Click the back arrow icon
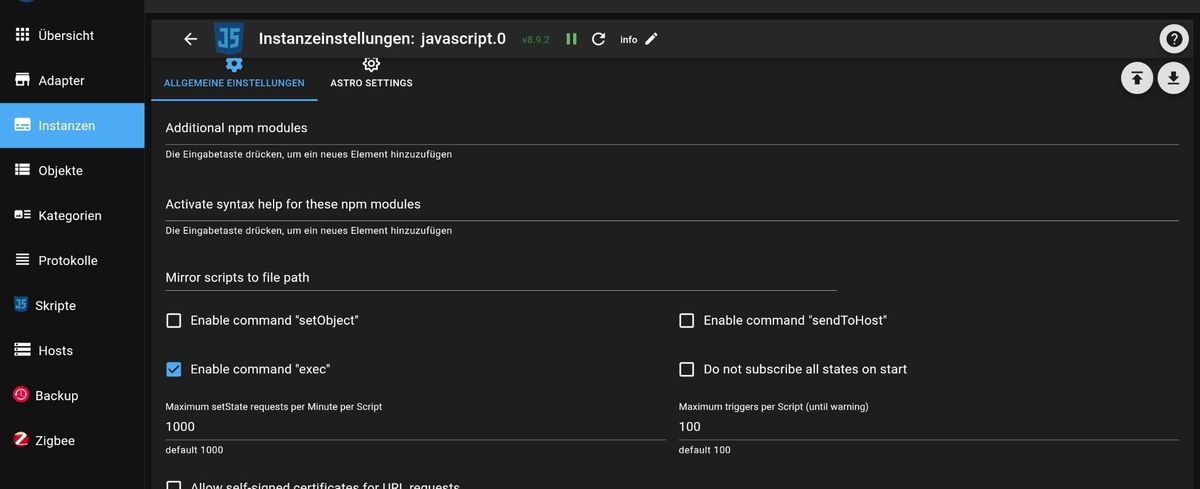The width and height of the screenshot is (1200, 489). [x=191, y=39]
